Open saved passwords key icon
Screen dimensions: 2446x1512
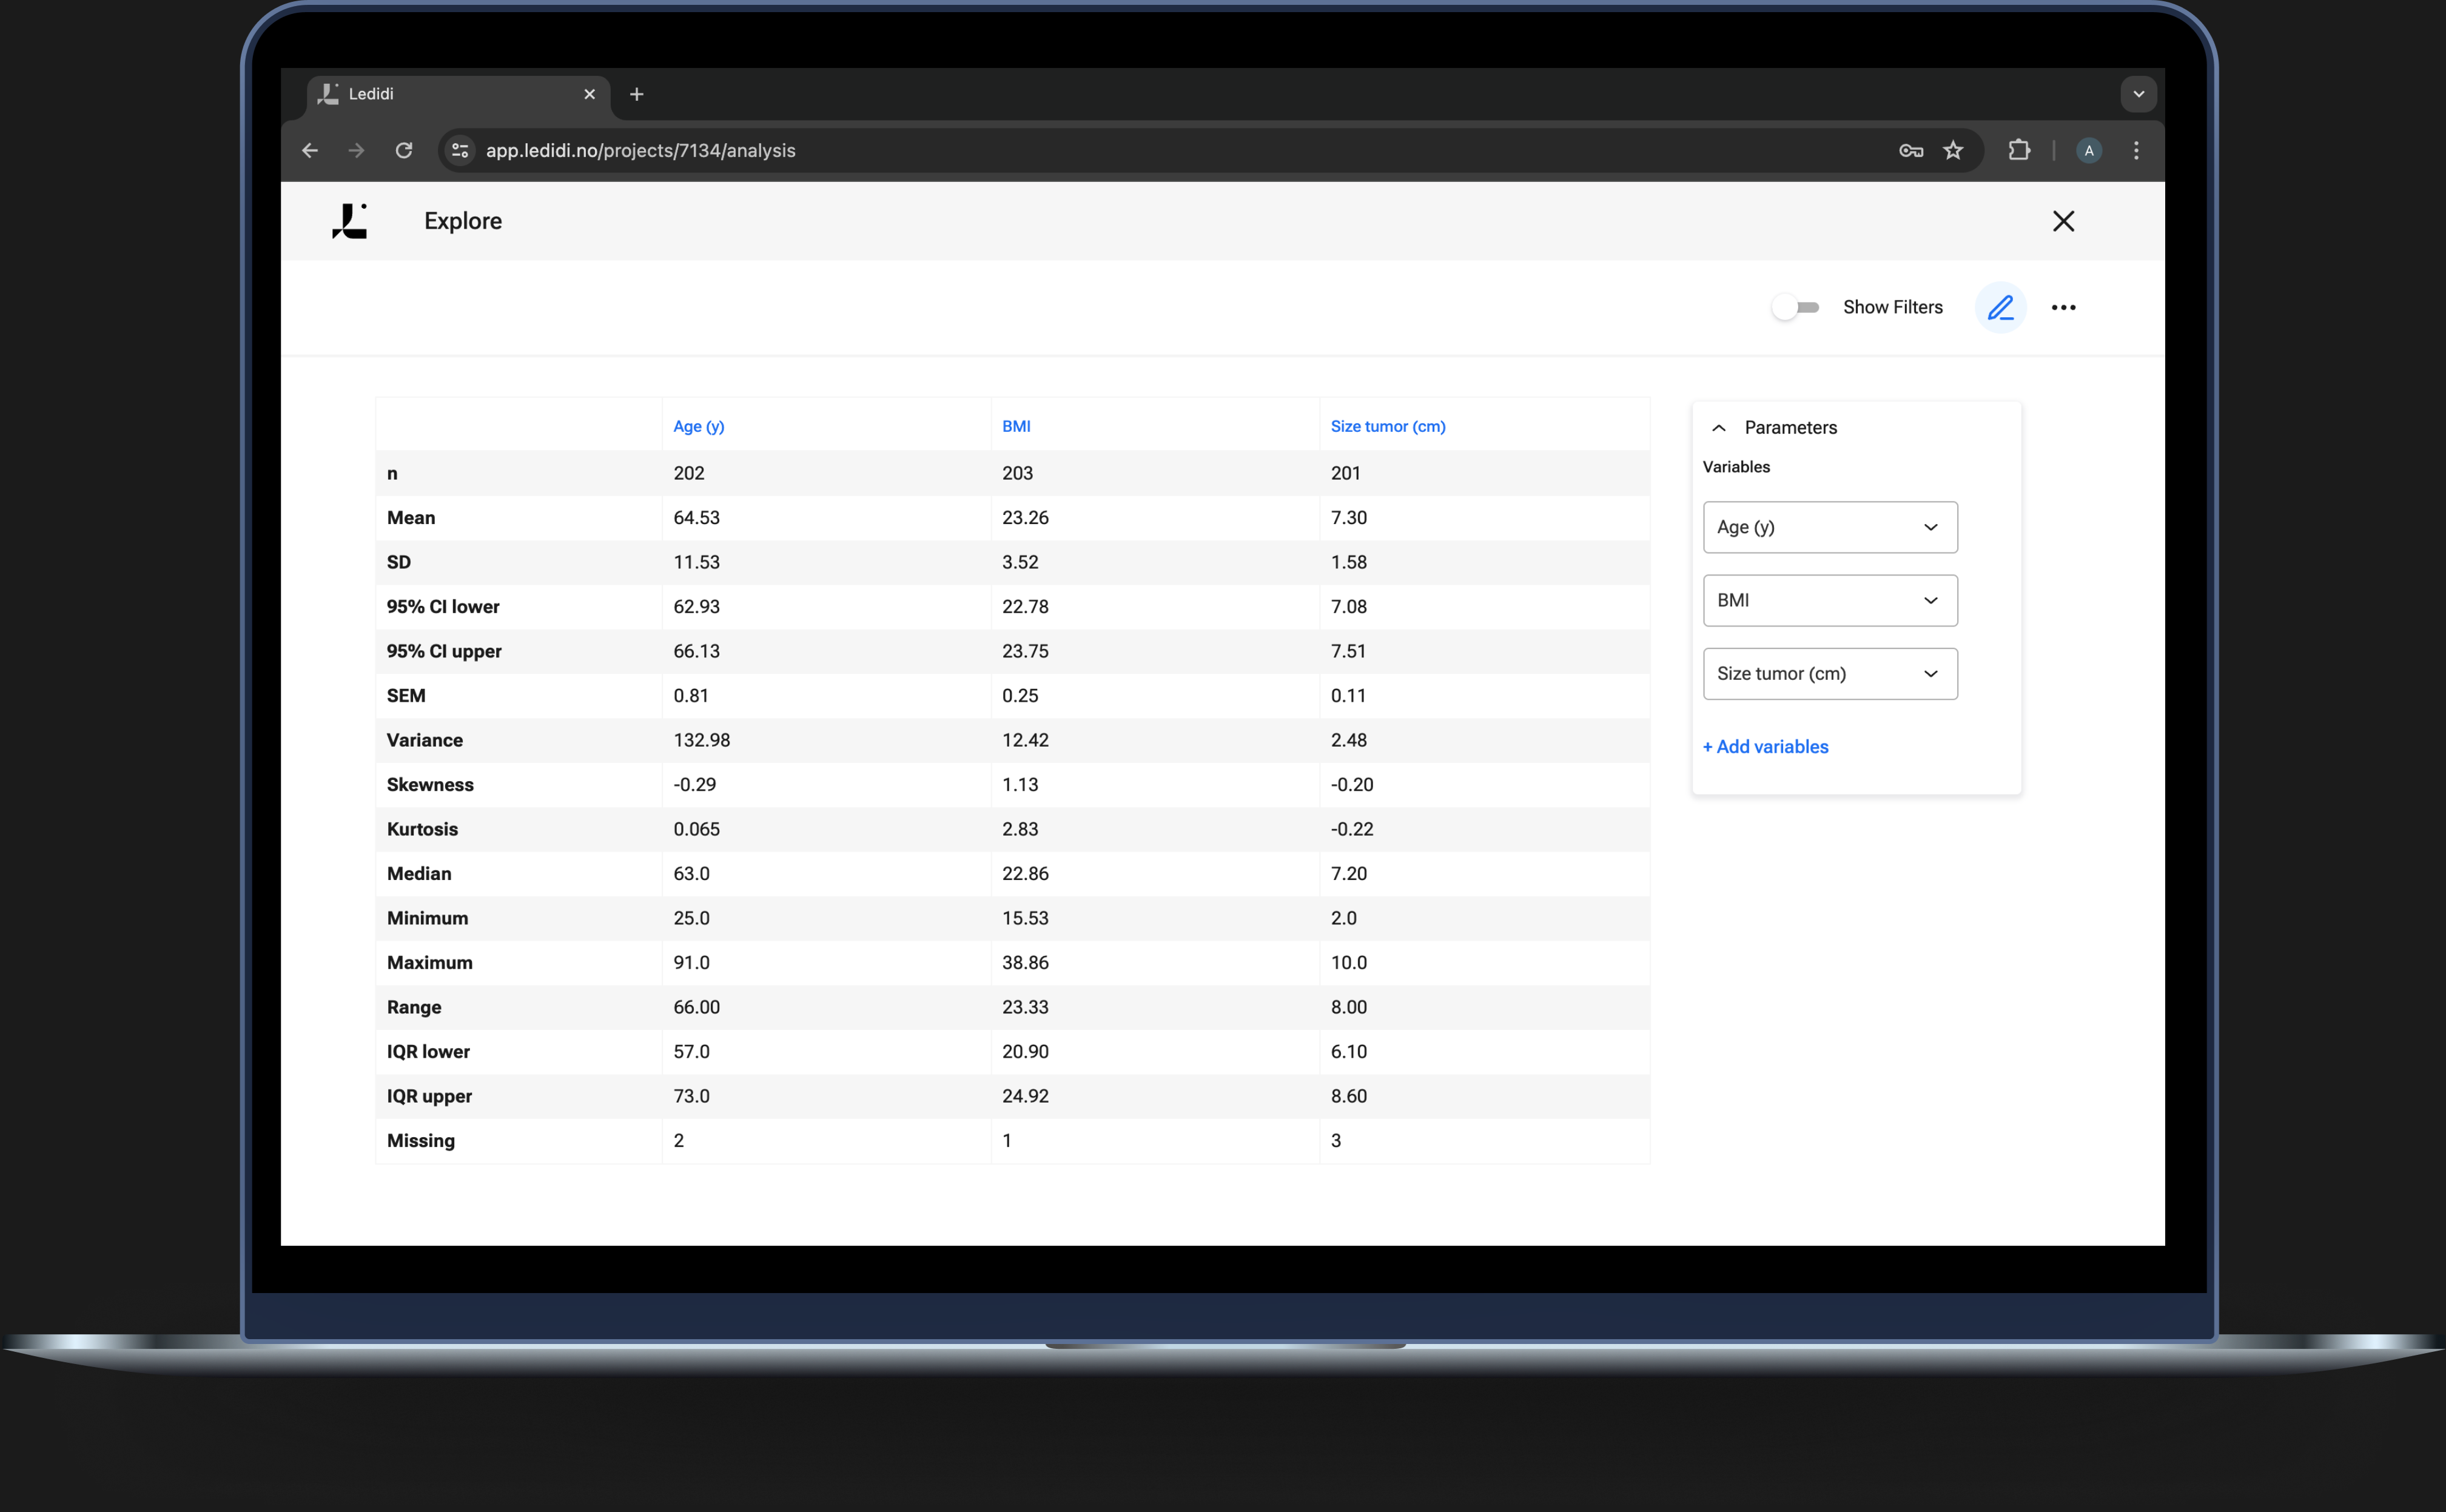tap(1910, 150)
